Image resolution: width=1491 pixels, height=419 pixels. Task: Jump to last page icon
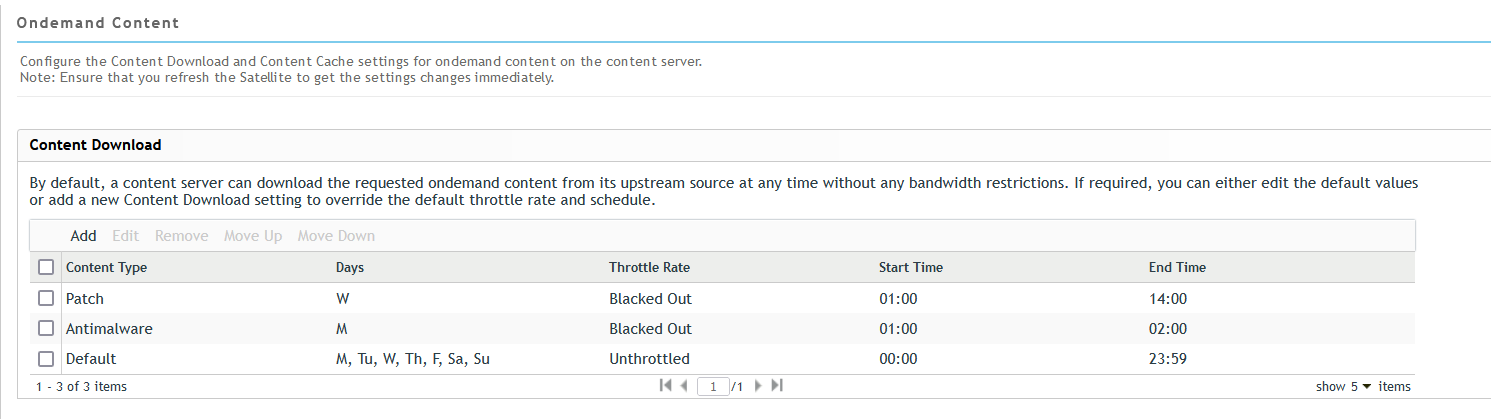point(777,386)
